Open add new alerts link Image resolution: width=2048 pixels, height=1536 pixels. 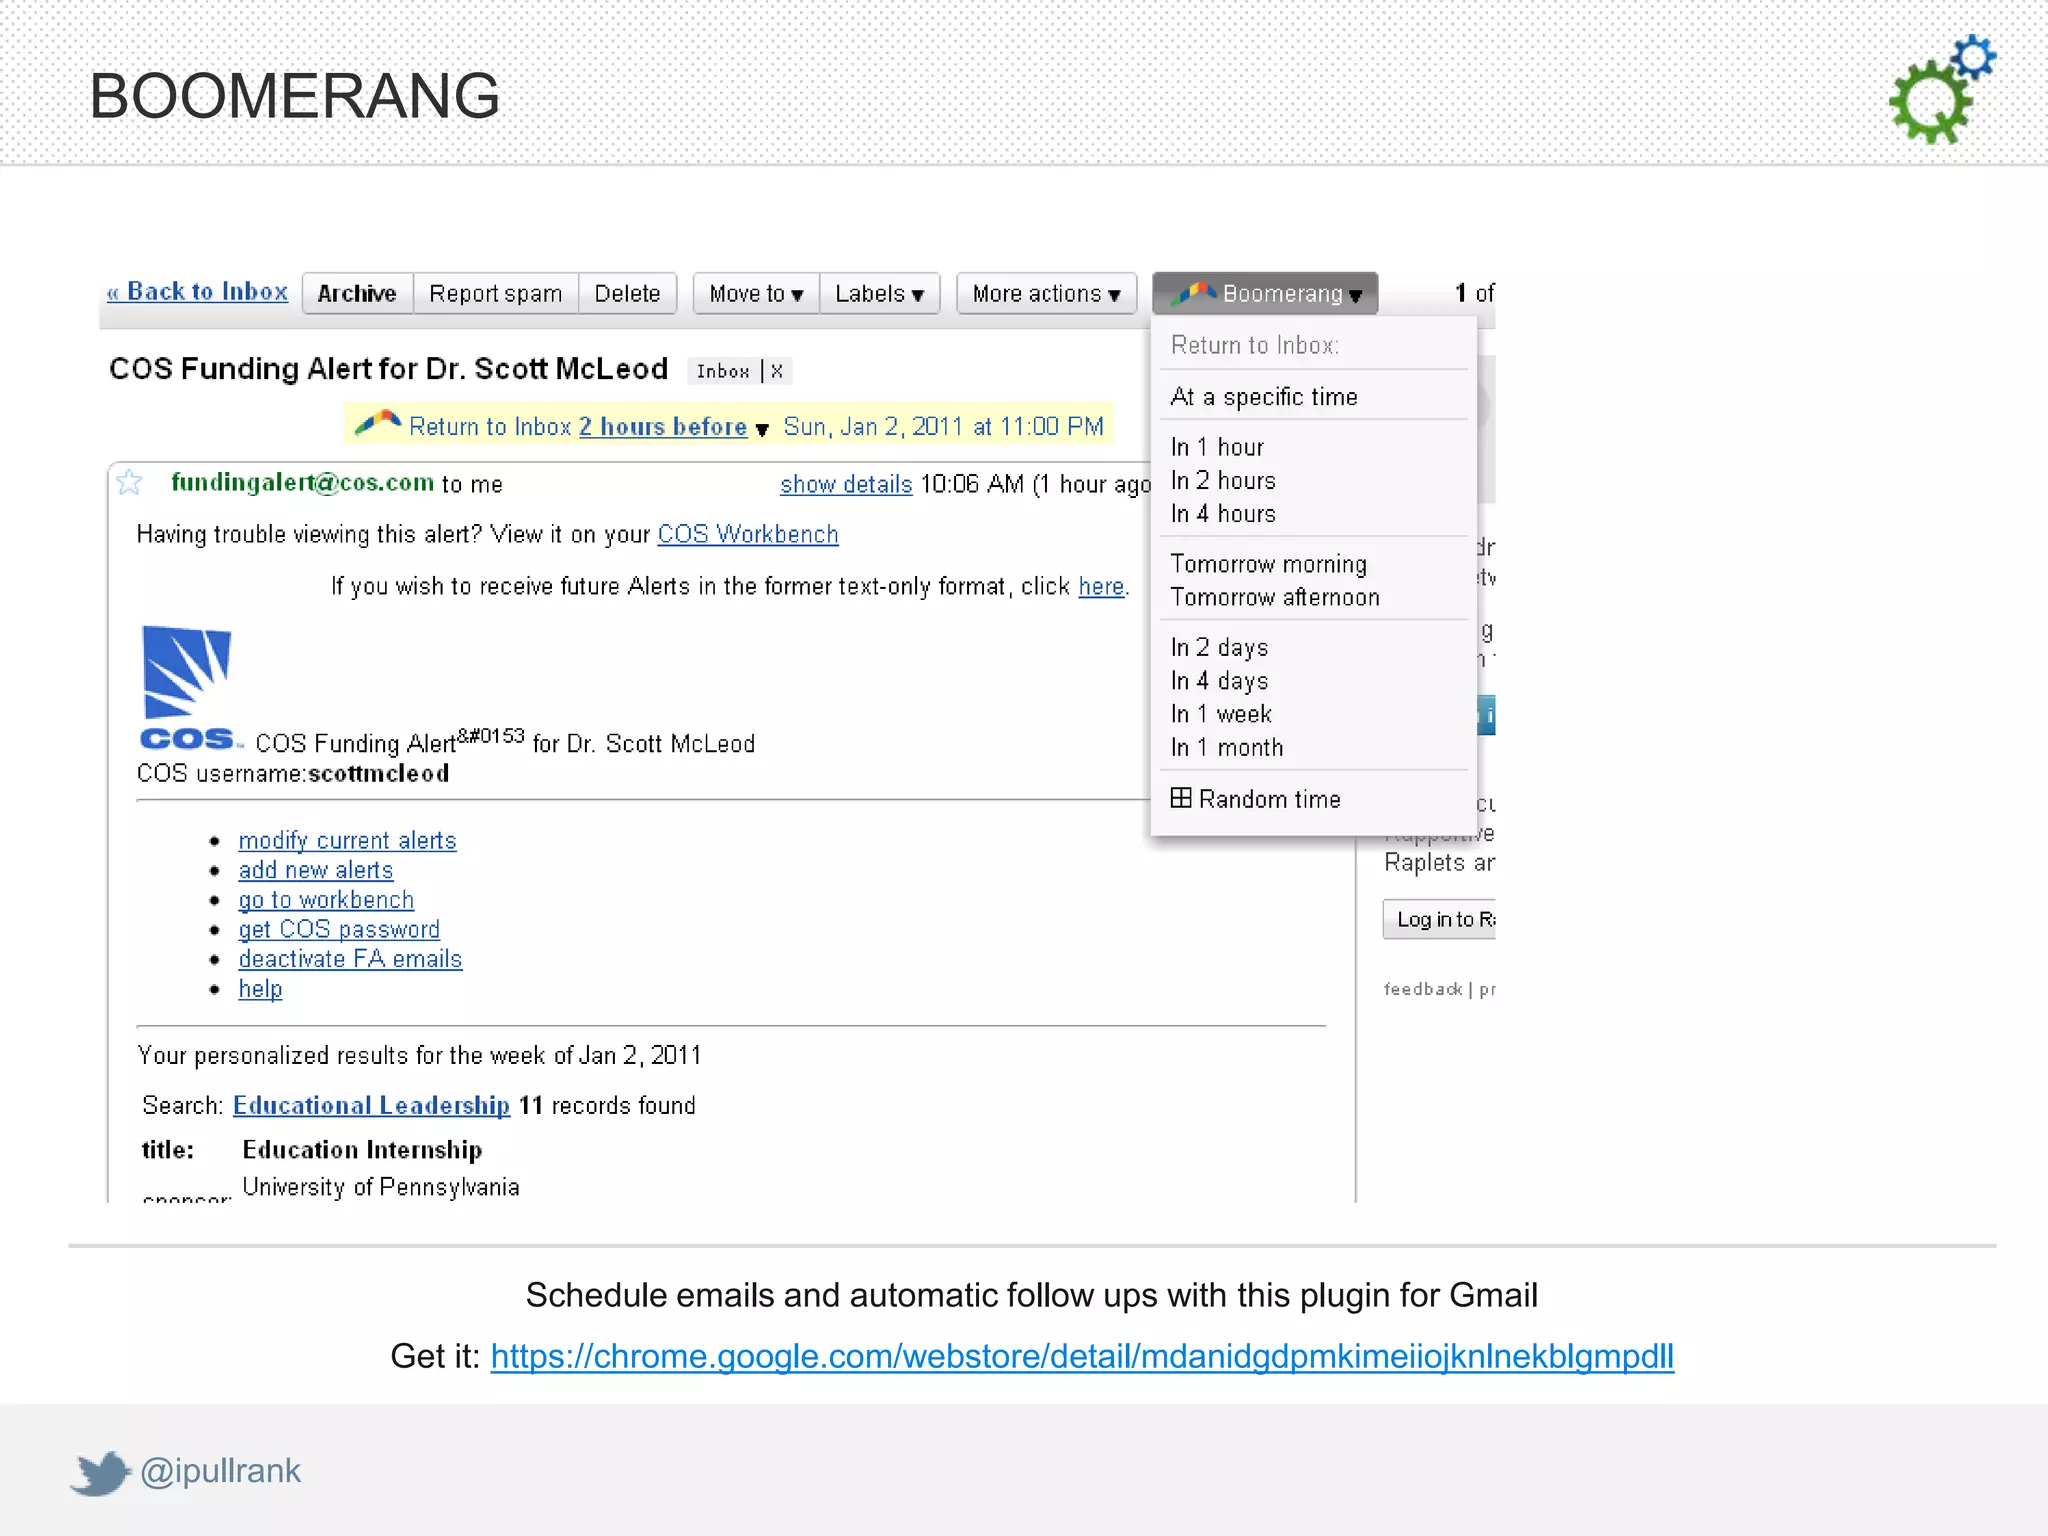tap(316, 871)
